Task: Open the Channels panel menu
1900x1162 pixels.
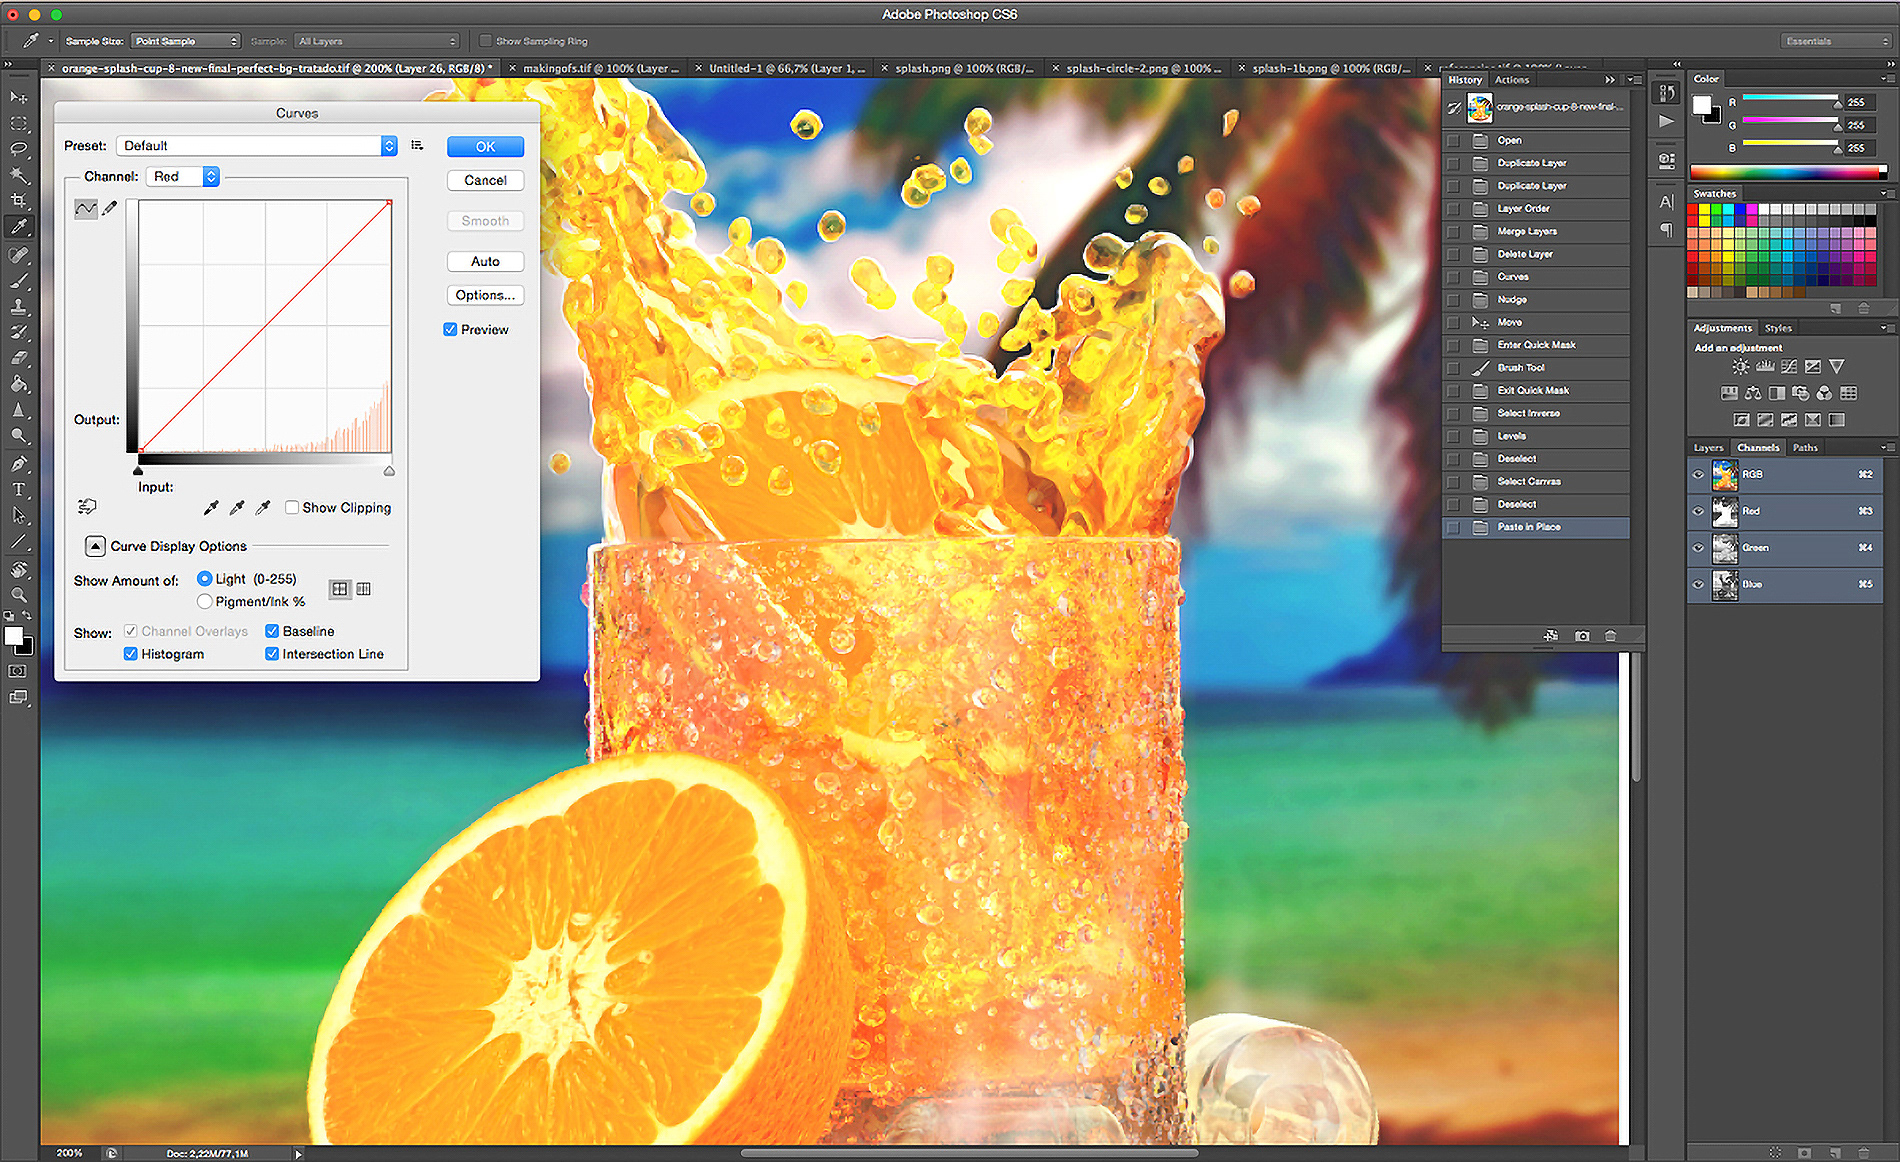Action: pyautogui.click(x=1886, y=448)
